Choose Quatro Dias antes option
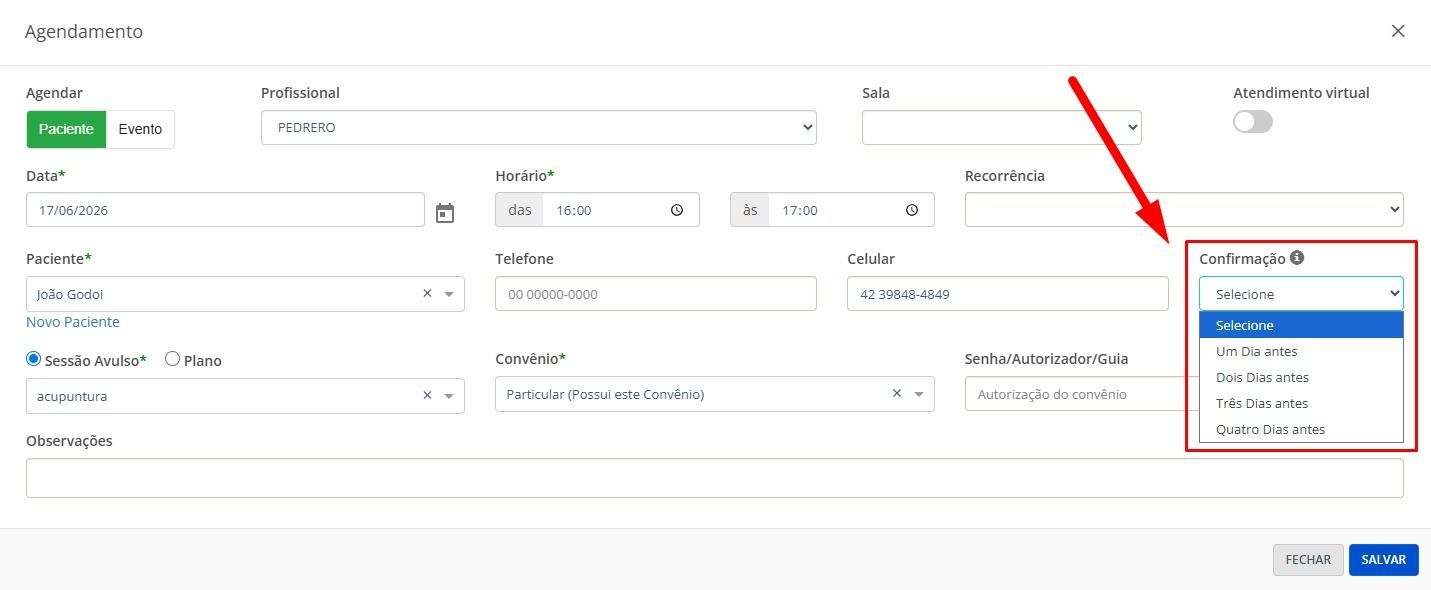 point(1301,429)
